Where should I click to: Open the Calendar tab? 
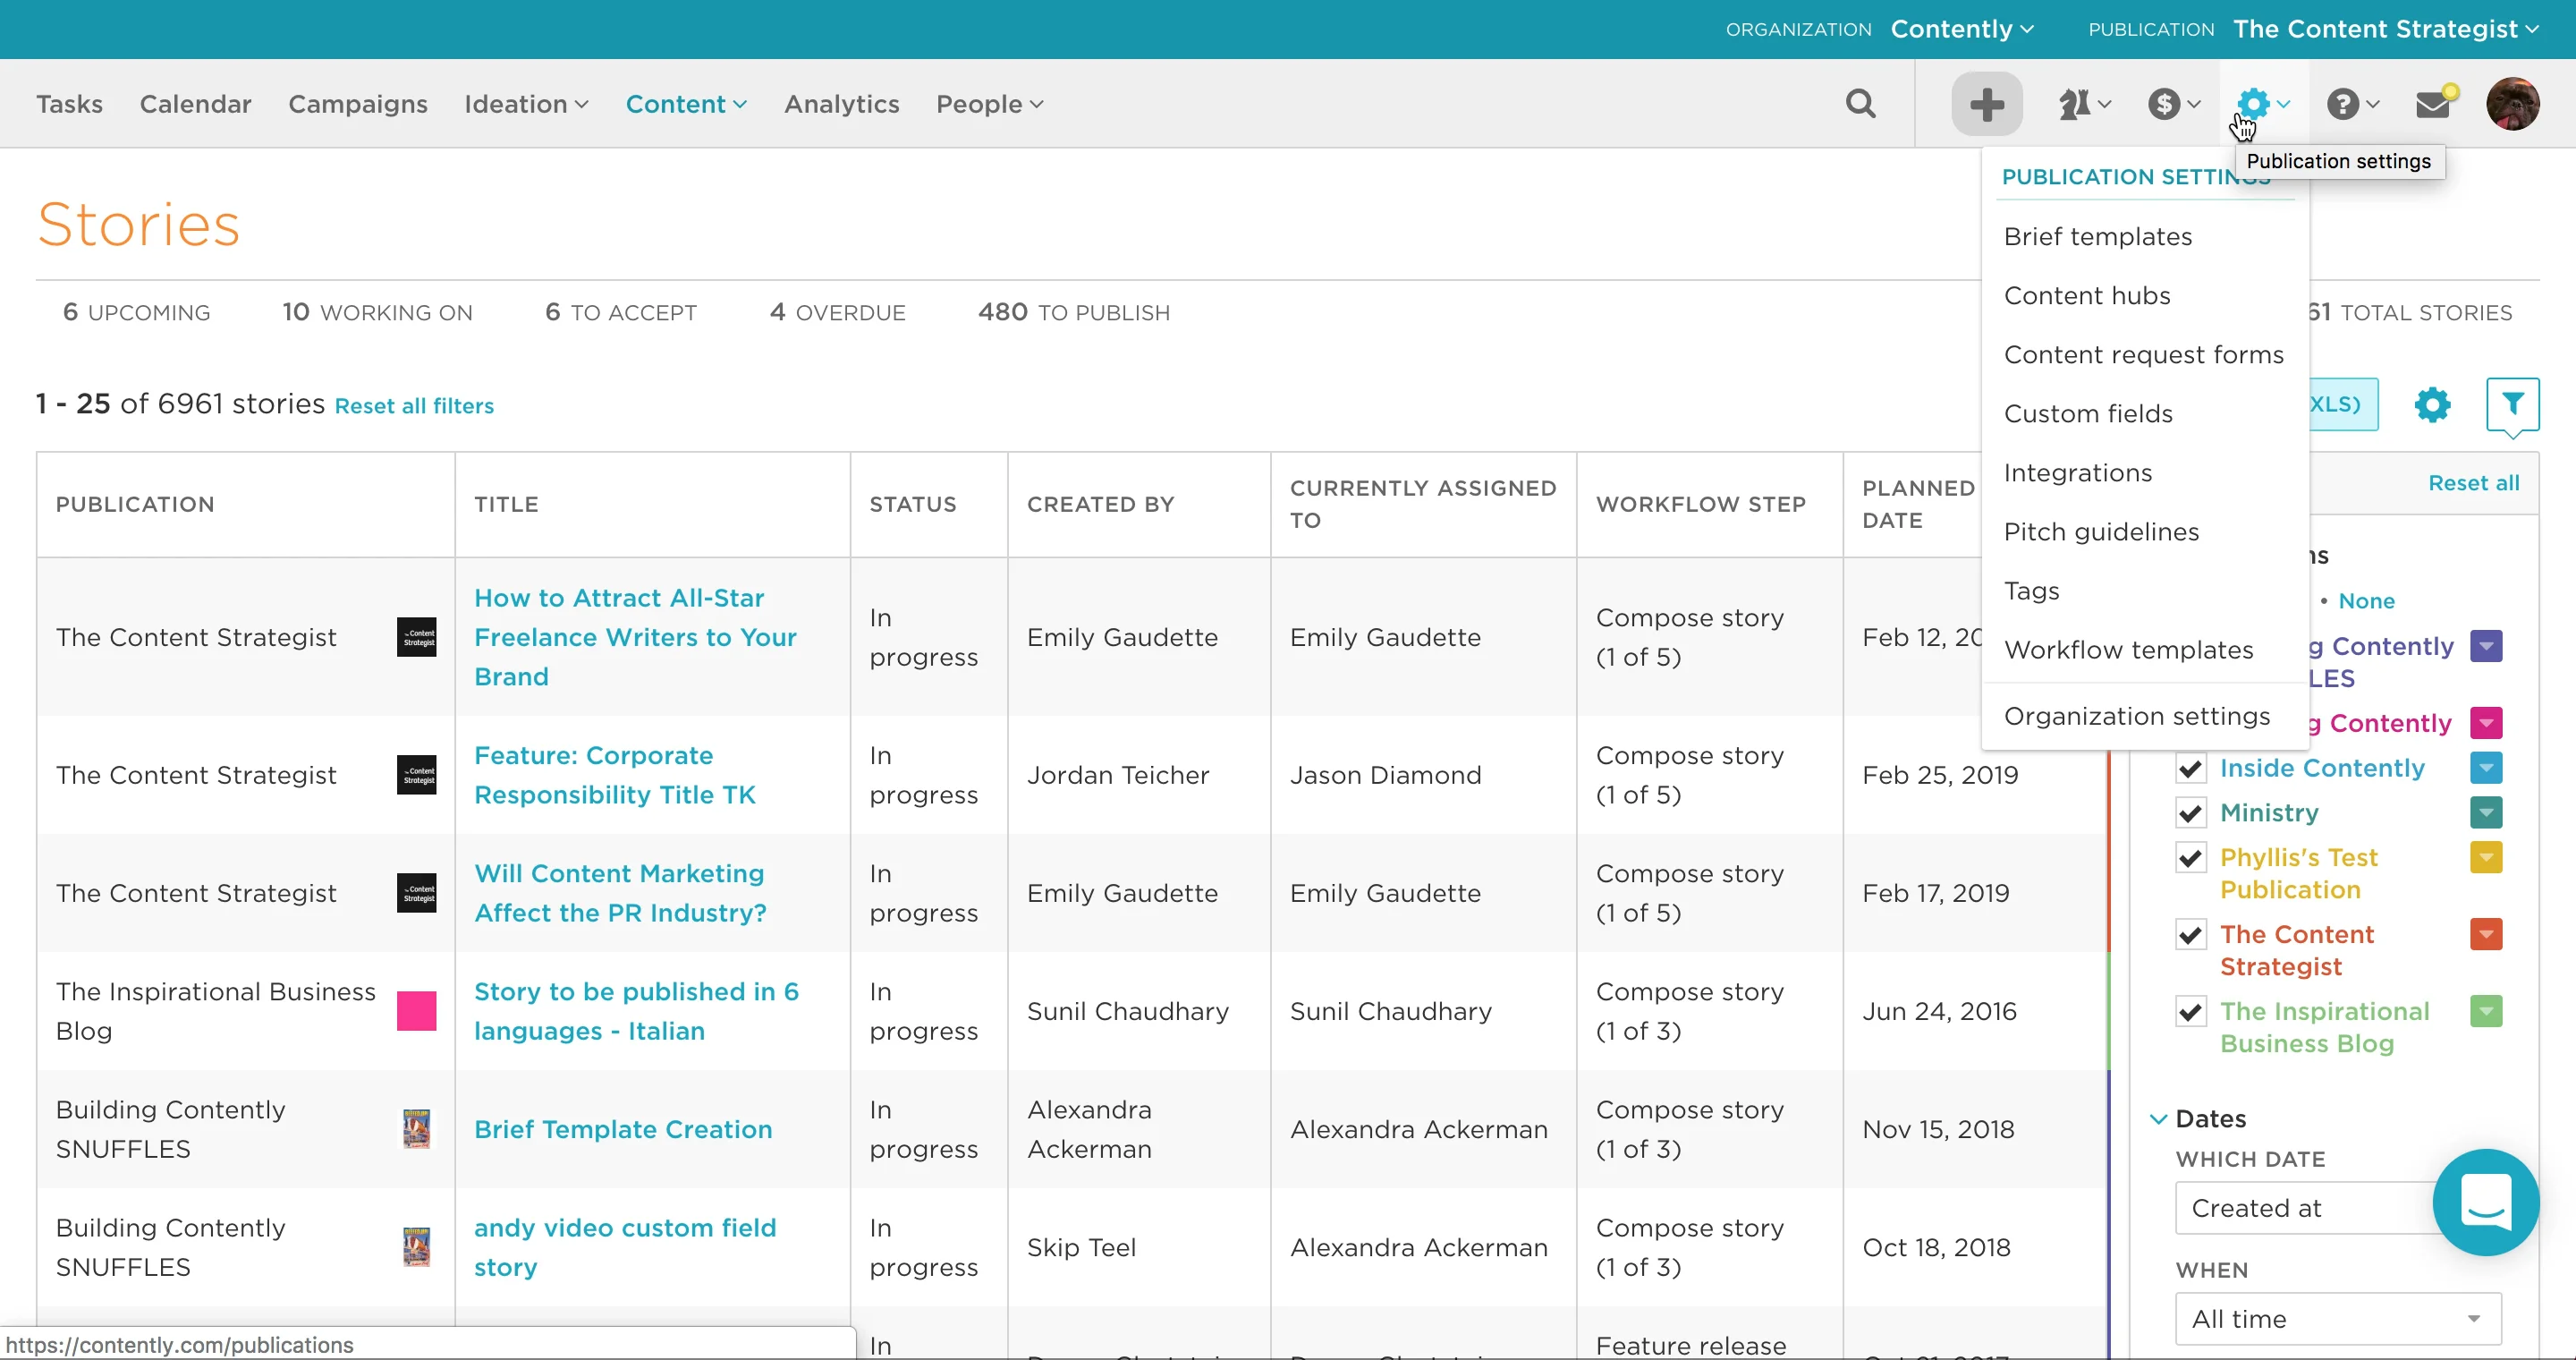(x=195, y=104)
